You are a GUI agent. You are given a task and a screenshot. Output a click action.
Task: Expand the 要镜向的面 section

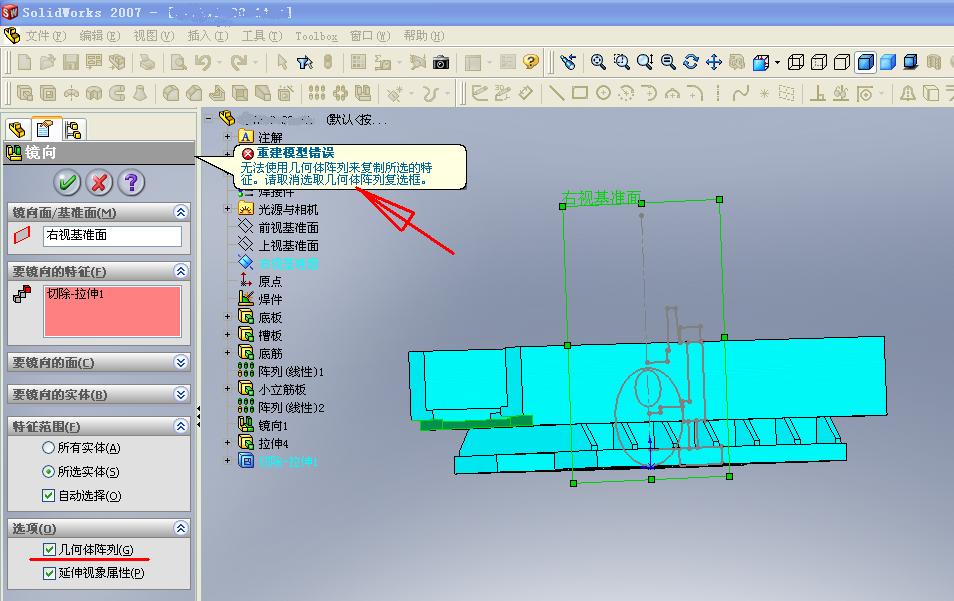pos(181,363)
